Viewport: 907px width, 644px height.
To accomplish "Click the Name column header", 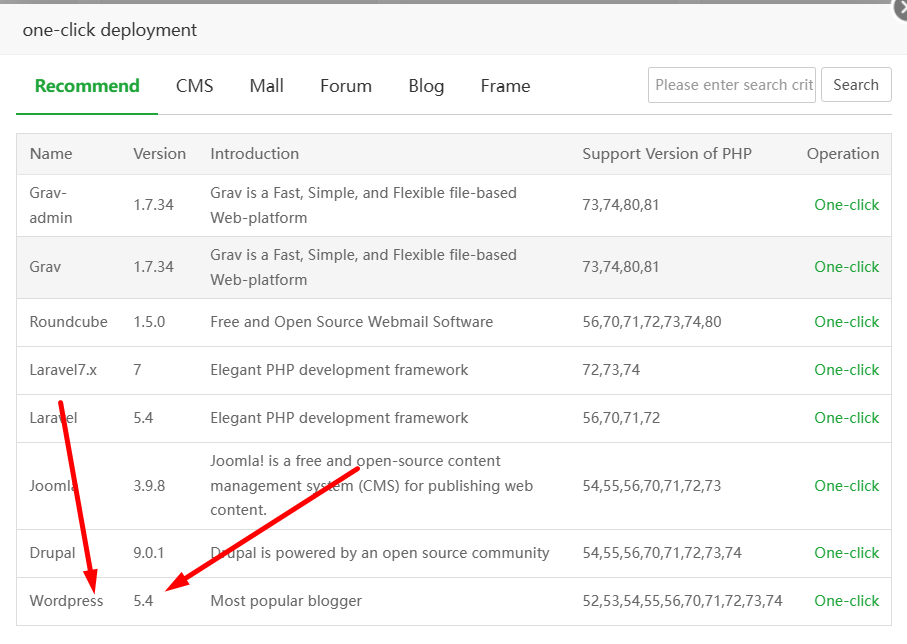I will [51, 154].
